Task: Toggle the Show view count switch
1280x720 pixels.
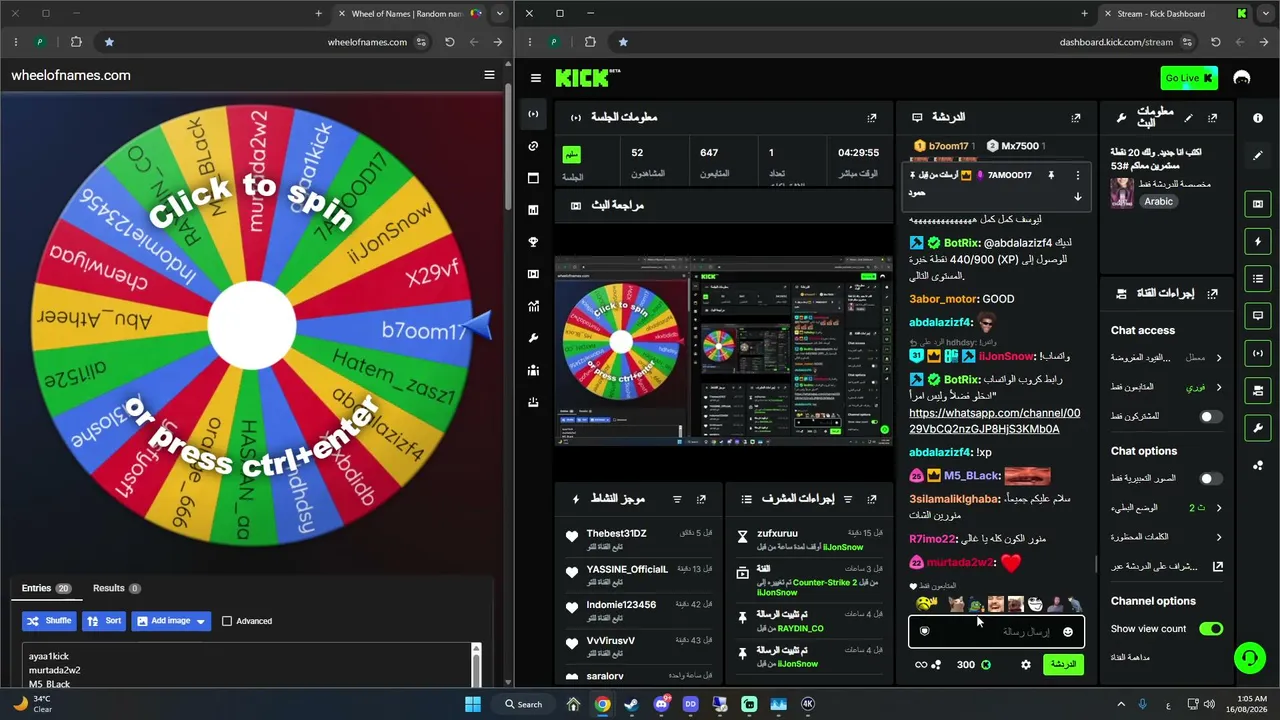Action: pyautogui.click(x=1211, y=629)
